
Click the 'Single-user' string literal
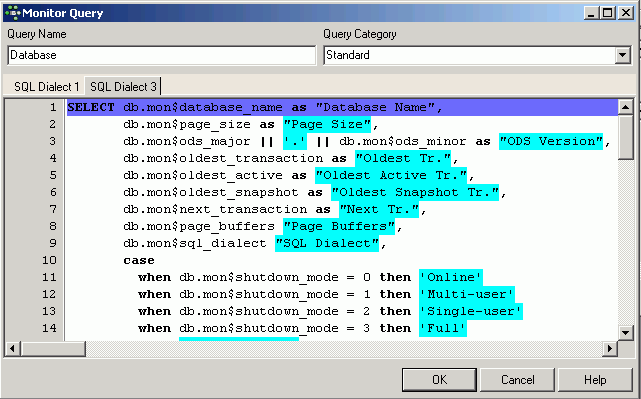tap(471, 311)
